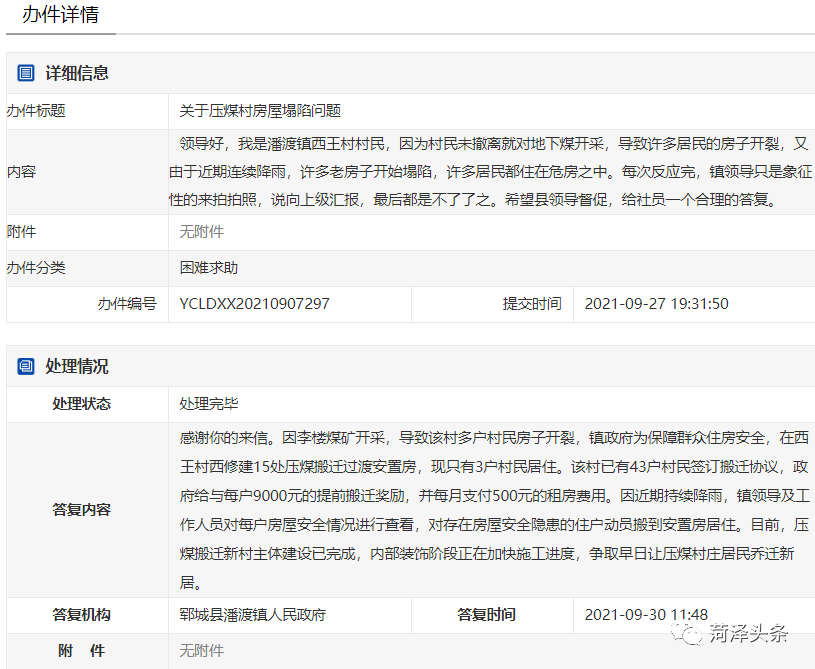The image size is (815, 669).
Task: Click the agency 郓城县潘渡镇人民政府
Action: click(252, 615)
